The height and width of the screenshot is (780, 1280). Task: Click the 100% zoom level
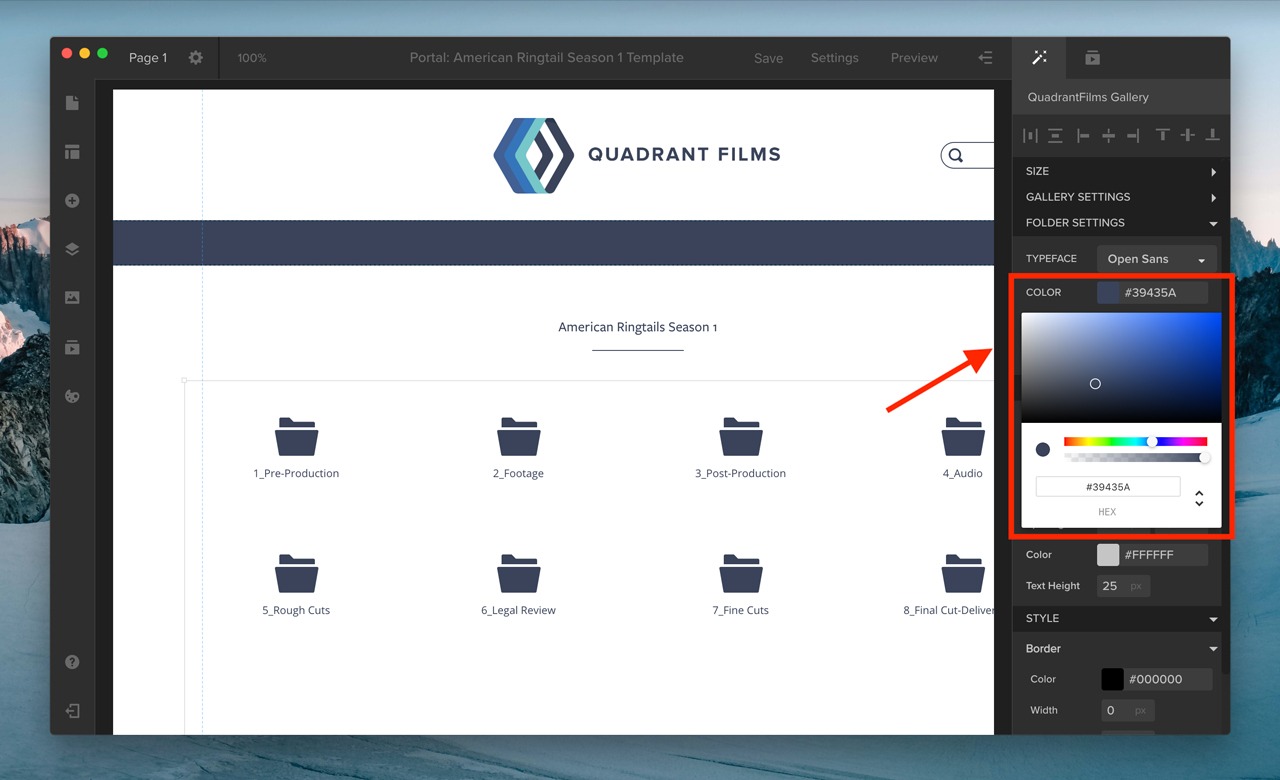[252, 58]
